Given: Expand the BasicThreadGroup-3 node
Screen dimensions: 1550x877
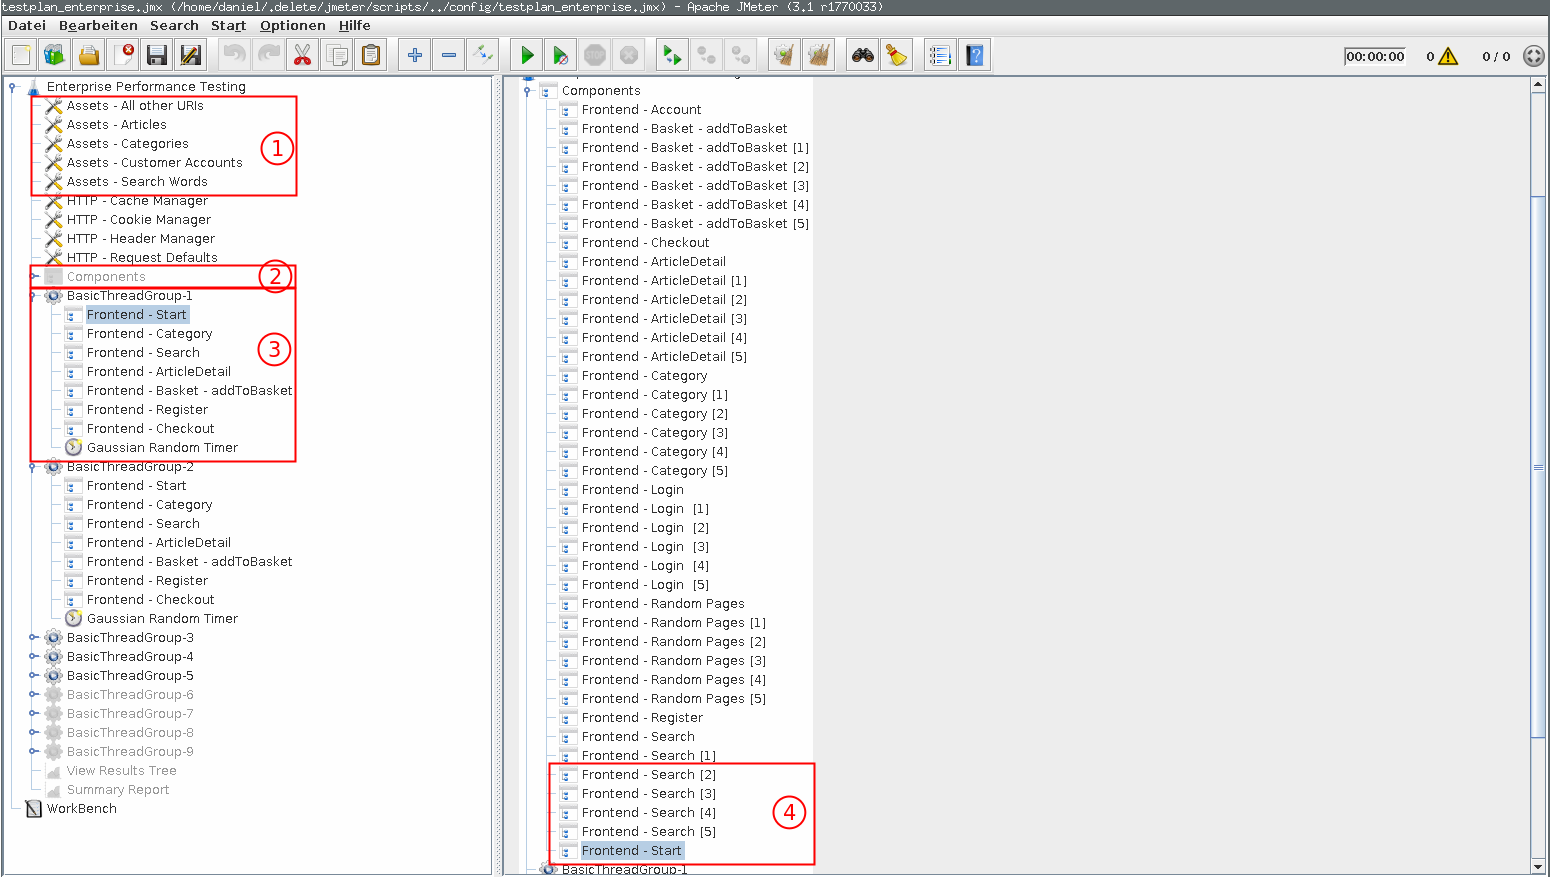Looking at the screenshot, I should (x=34, y=638).
